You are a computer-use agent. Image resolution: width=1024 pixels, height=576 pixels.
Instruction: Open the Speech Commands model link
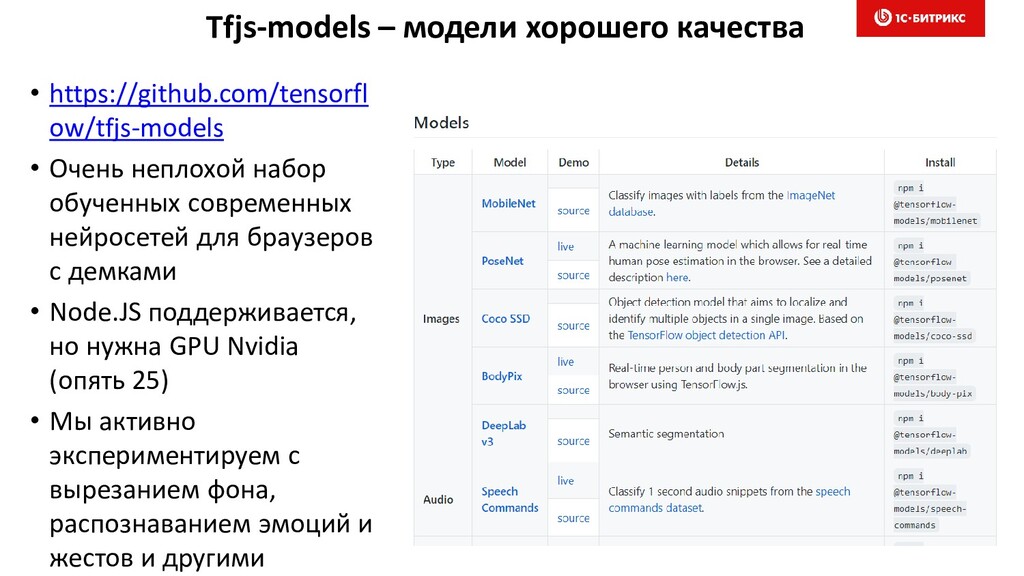click(509, 500)
